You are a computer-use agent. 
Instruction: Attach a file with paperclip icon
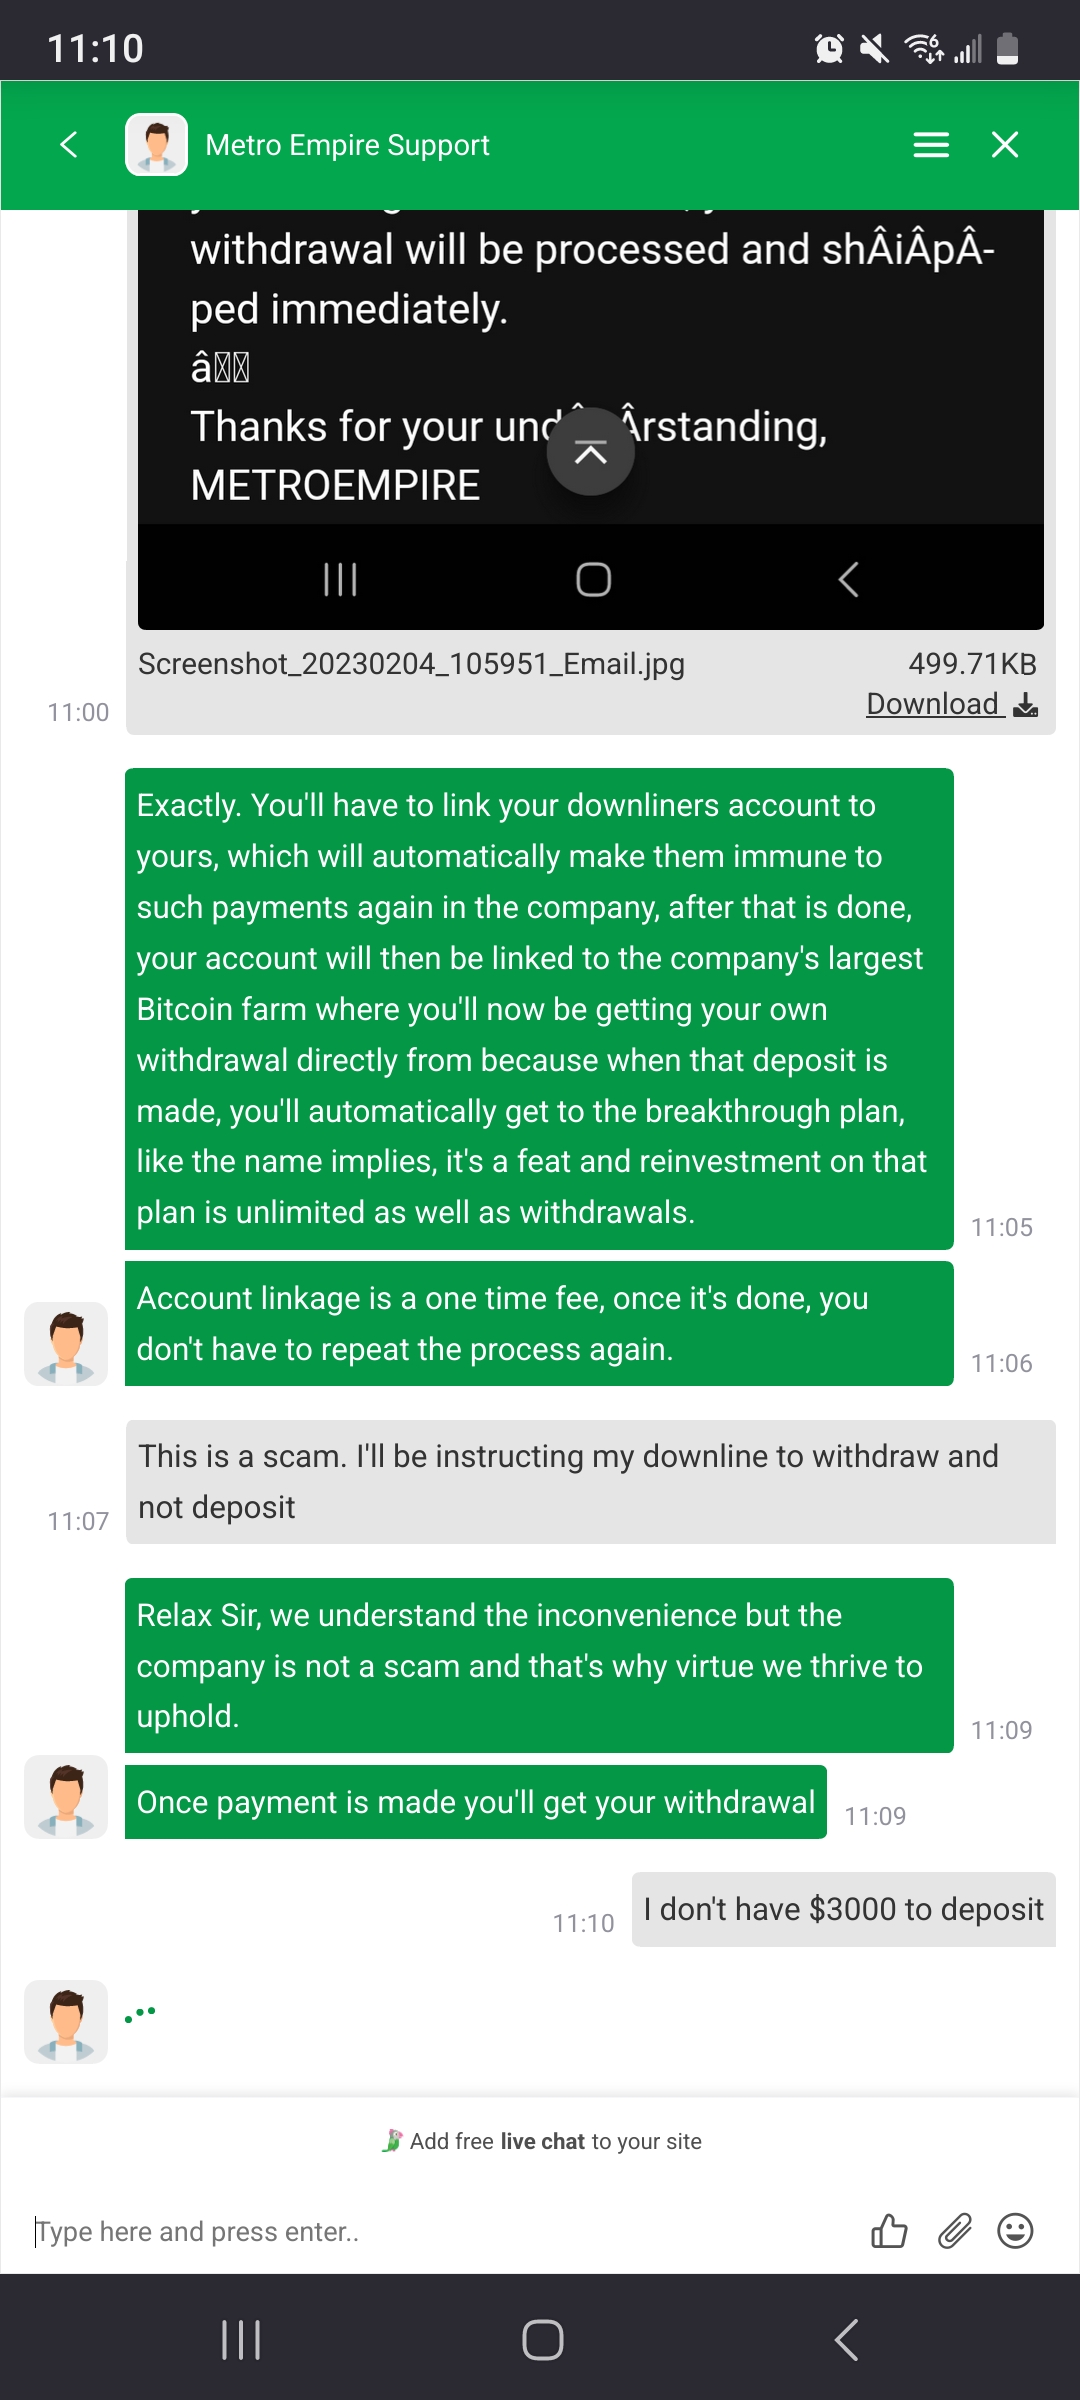pyautogui.click(x=954, y=2231)
